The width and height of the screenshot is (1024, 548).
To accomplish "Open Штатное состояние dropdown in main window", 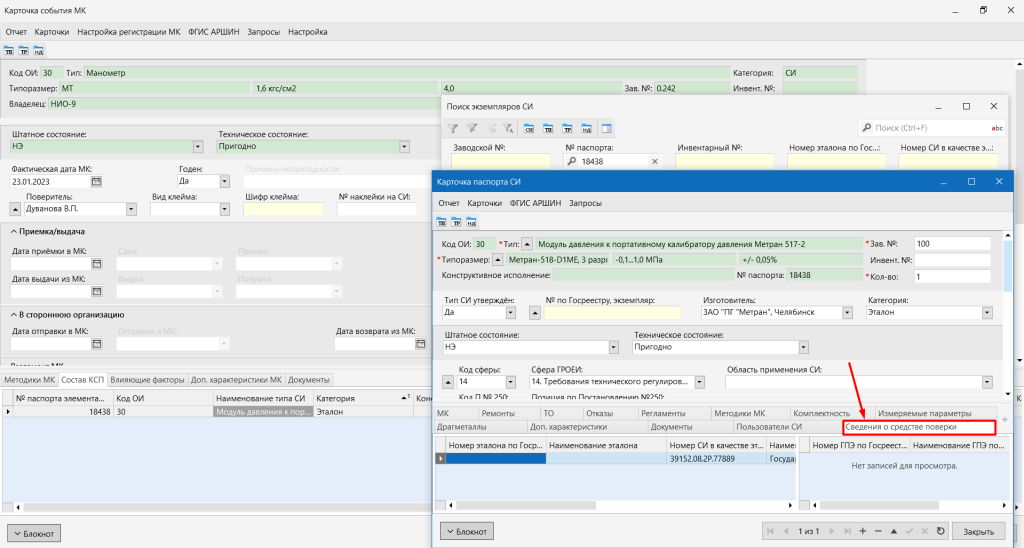I will click(198, 147).
